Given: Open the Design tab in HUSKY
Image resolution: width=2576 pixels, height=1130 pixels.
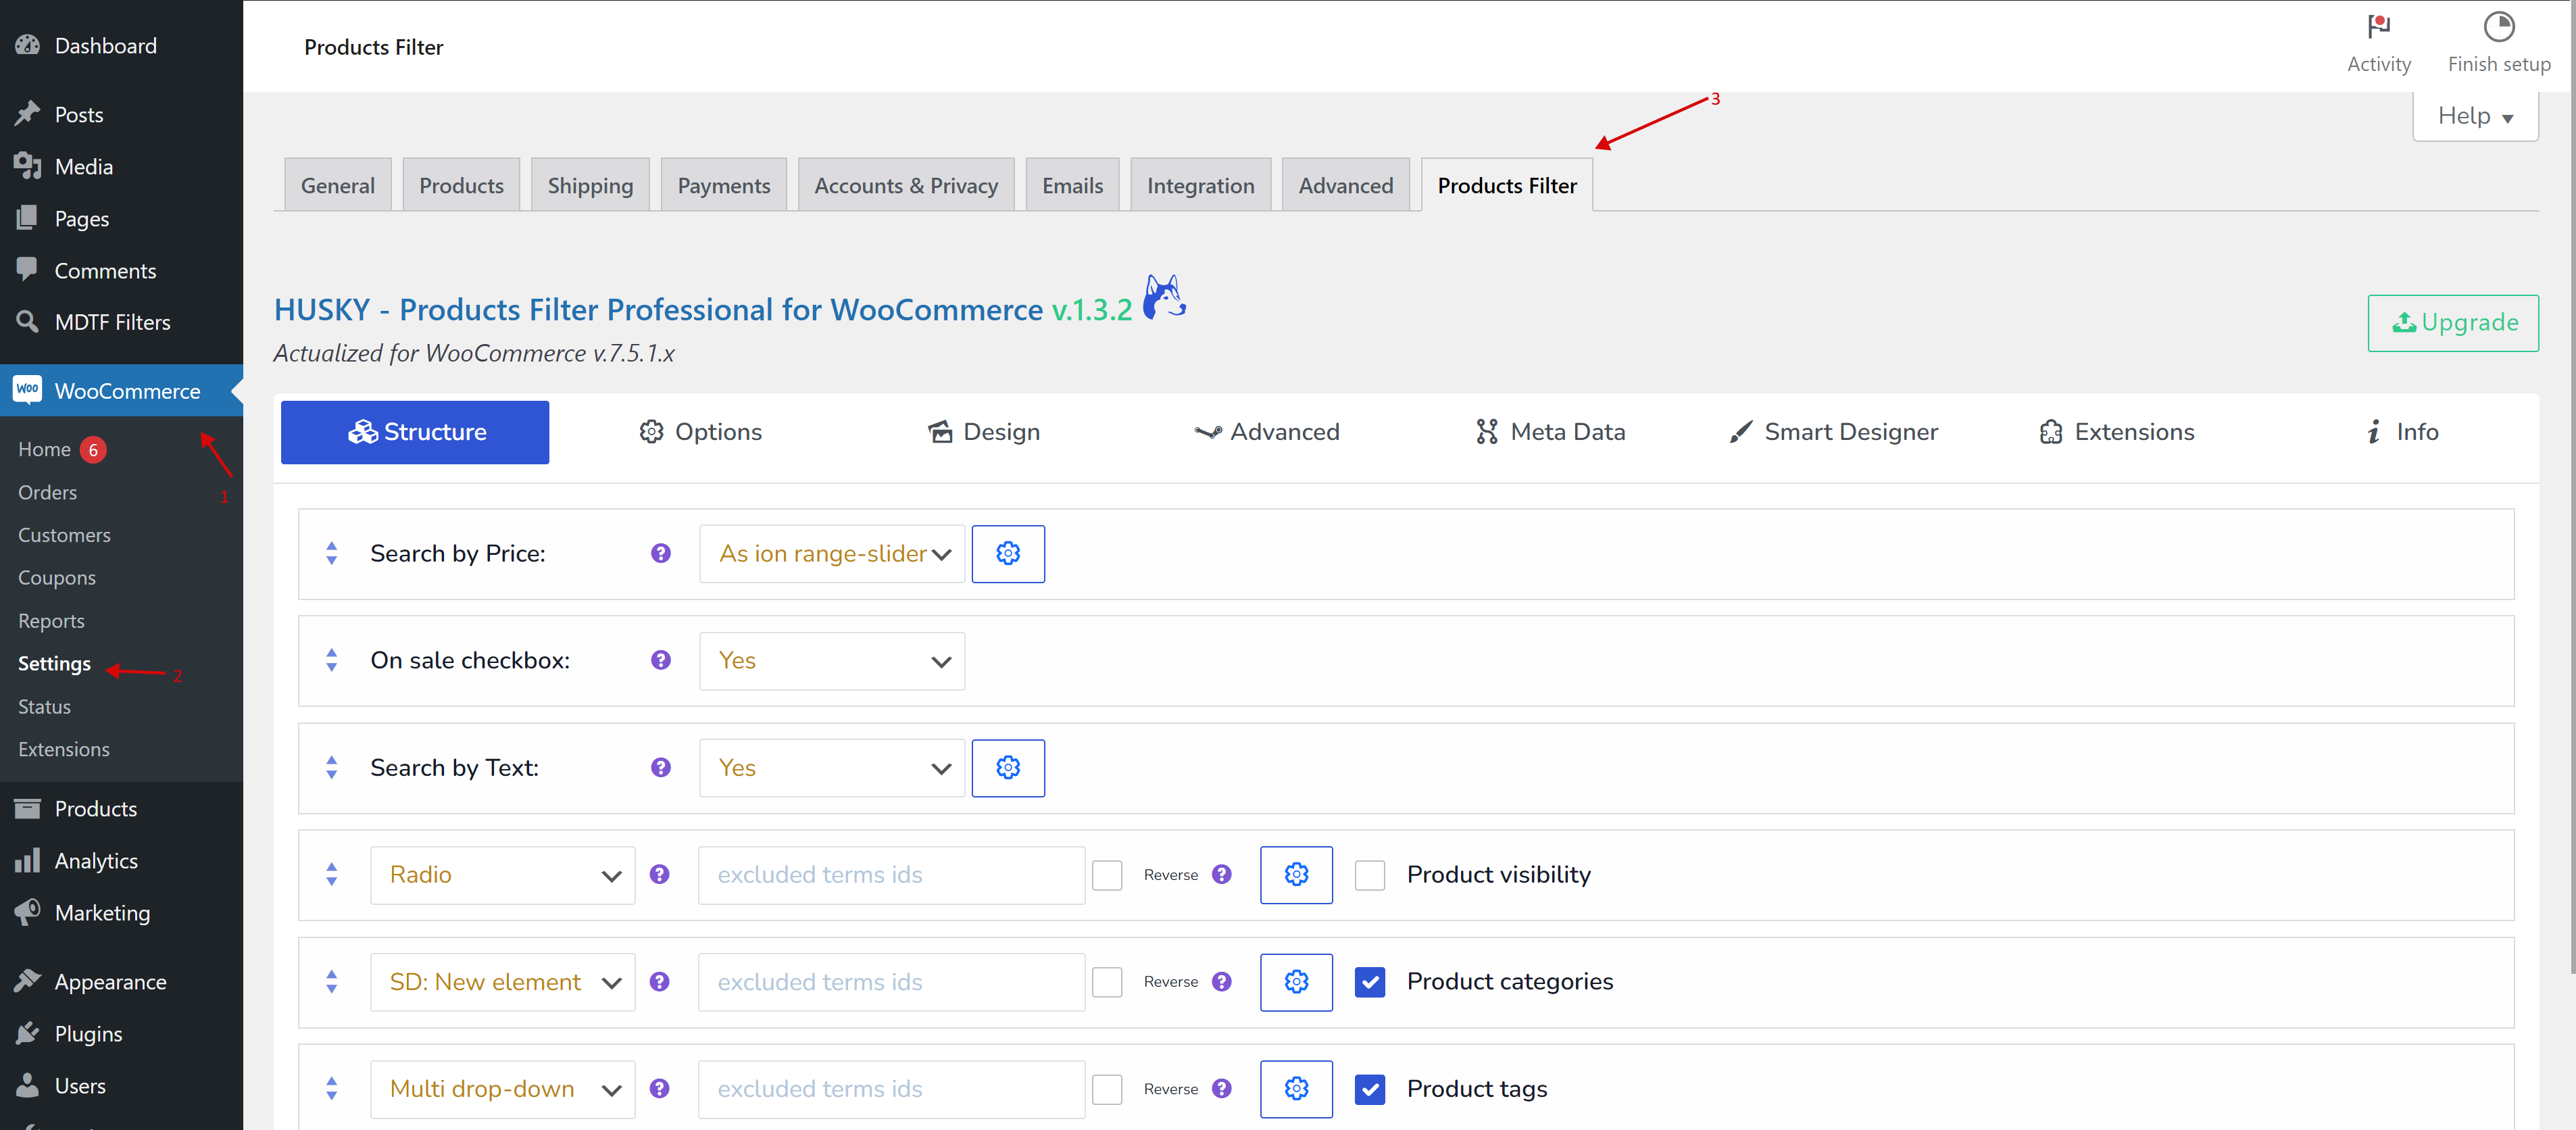Looking at the screenshot, I should pyautogui.click(x=984, y=432).
